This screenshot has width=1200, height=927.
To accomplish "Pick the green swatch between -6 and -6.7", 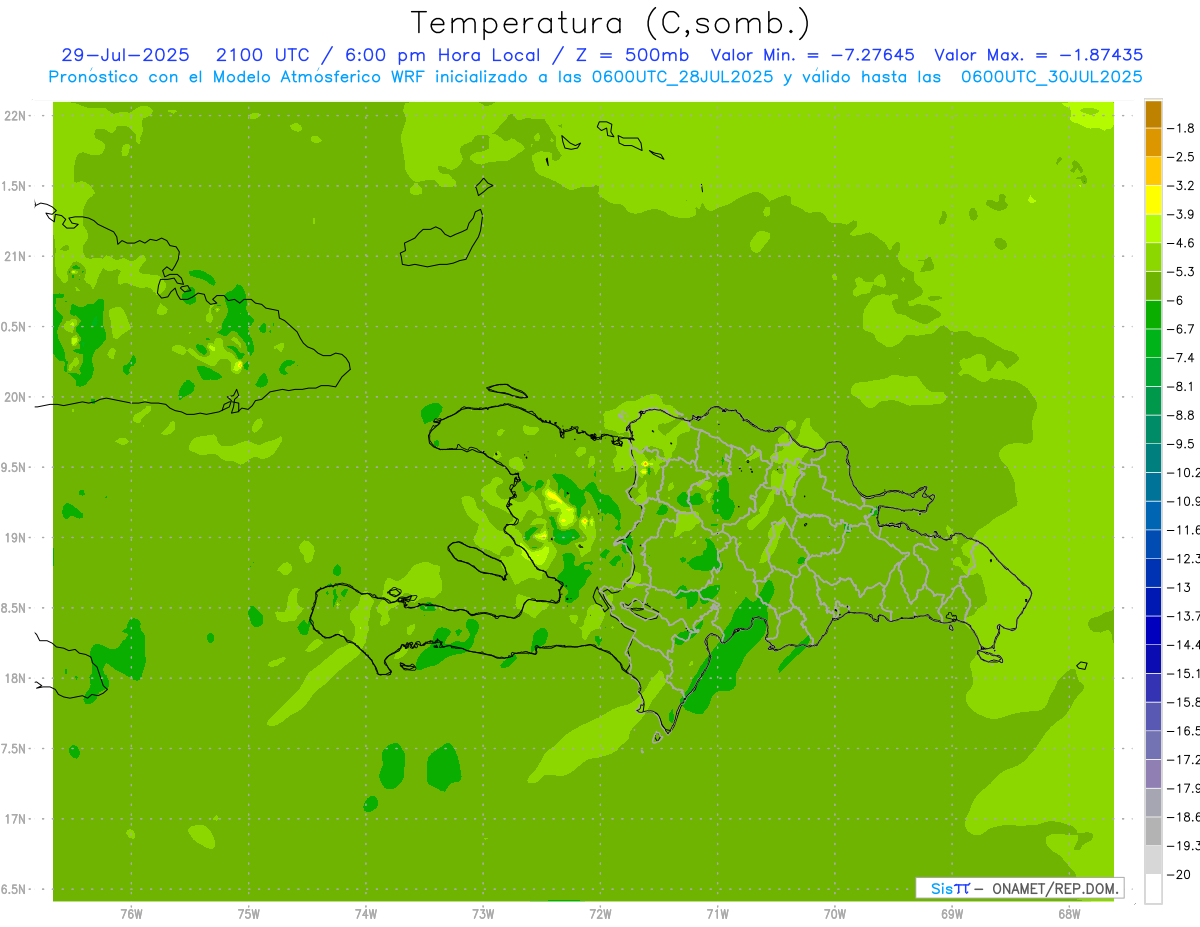I will point(1153,315).
